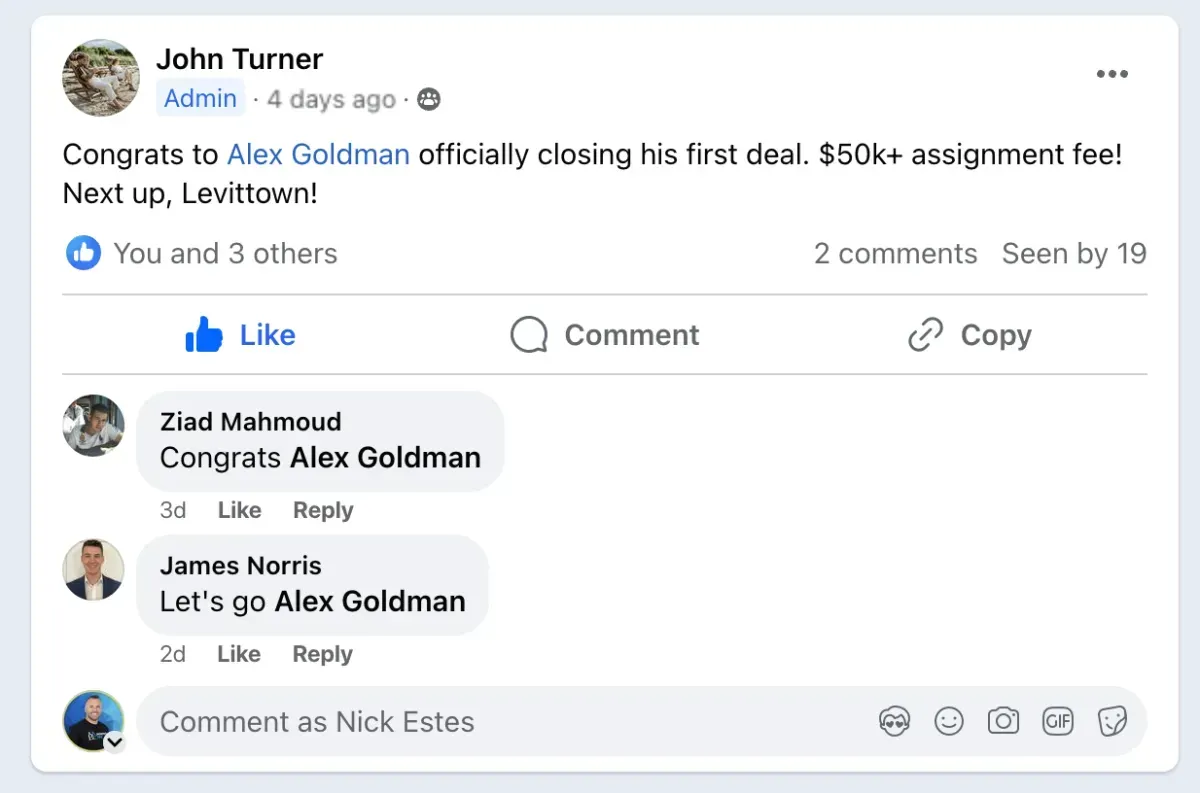This screenshot has height=793, width=1200.
Task: Click the blue like reaction icon
Action: (84, 253)
